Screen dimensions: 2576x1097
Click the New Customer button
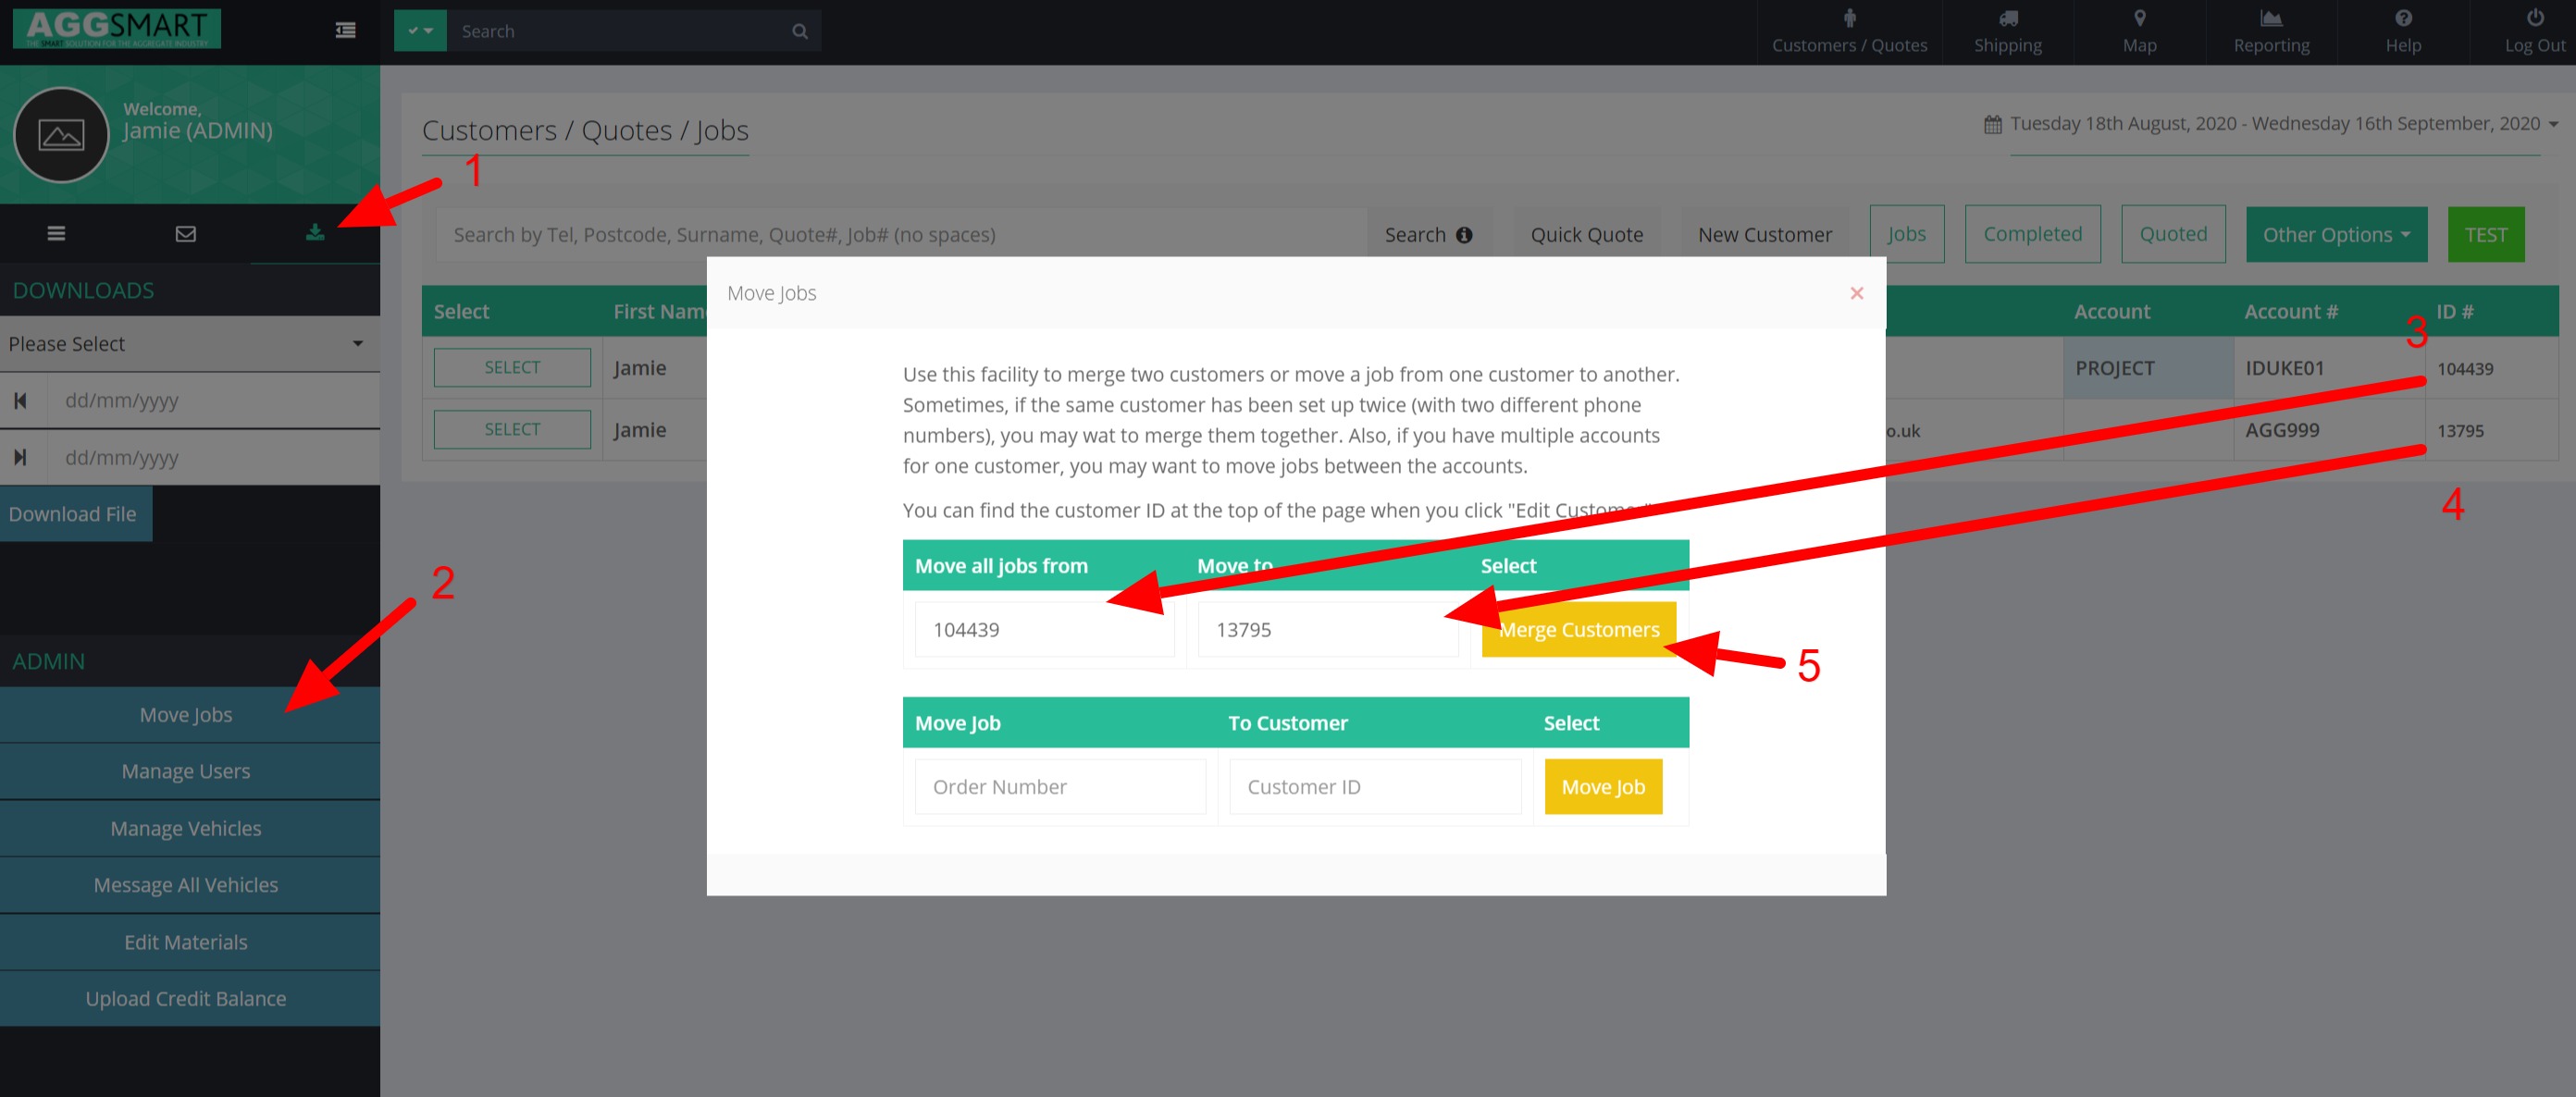pos(1764,235)
